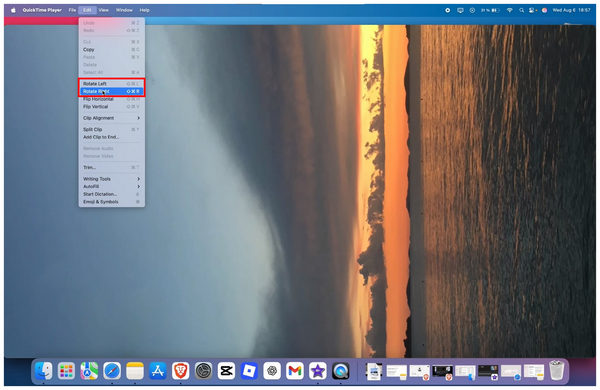
Task: Click the screen recording status icon
Action: [447, 10]
